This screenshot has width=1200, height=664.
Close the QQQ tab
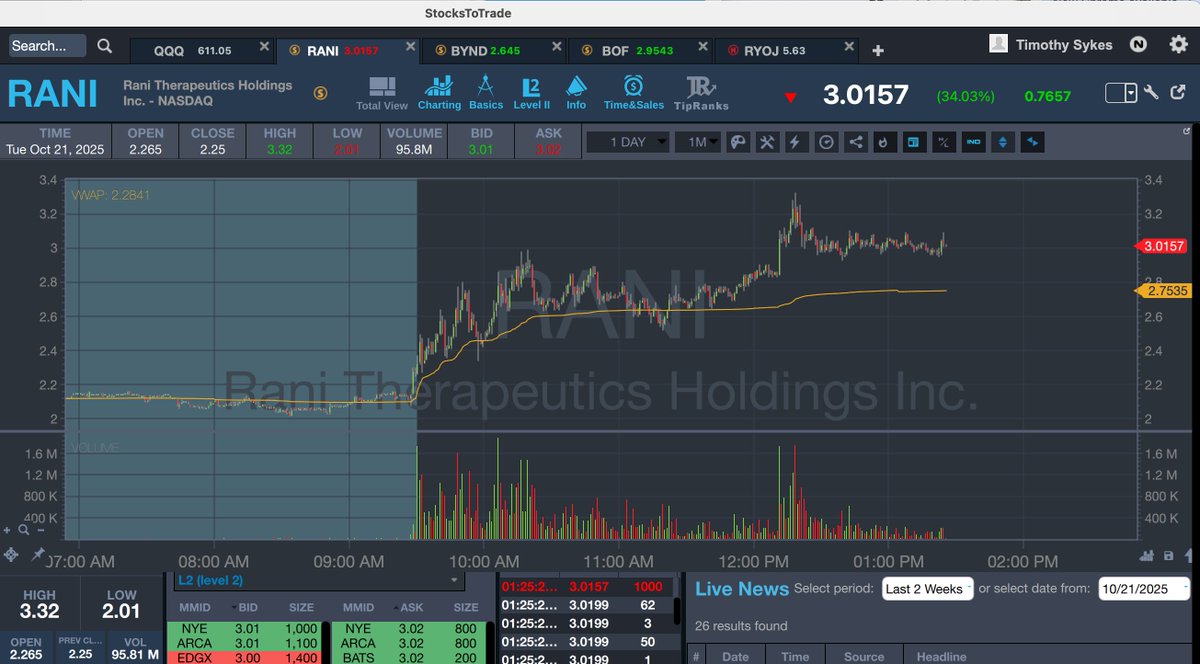coord(264,47)
